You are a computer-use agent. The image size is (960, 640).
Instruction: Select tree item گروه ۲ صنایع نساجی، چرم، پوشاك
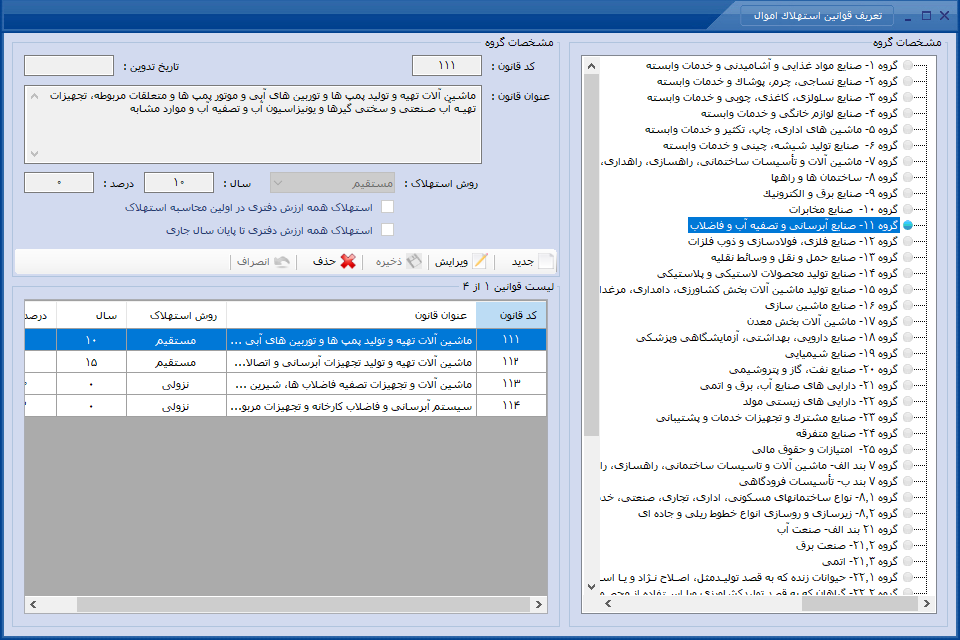[778, 81]
